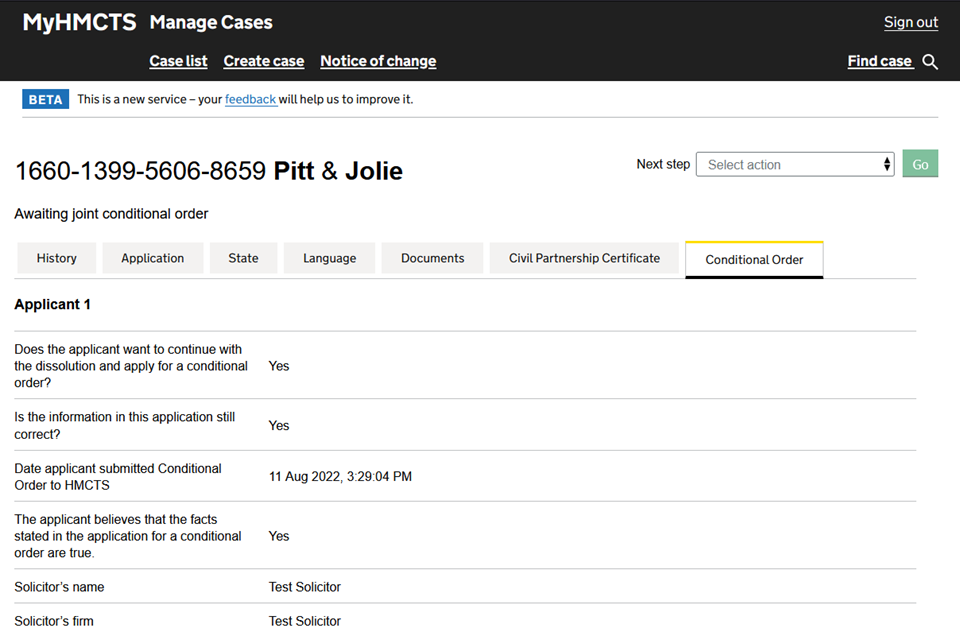Click the MyHMCTS logo
Image resolution: width=960 pixels, height=640 pixels.
[x=79, y=22]
